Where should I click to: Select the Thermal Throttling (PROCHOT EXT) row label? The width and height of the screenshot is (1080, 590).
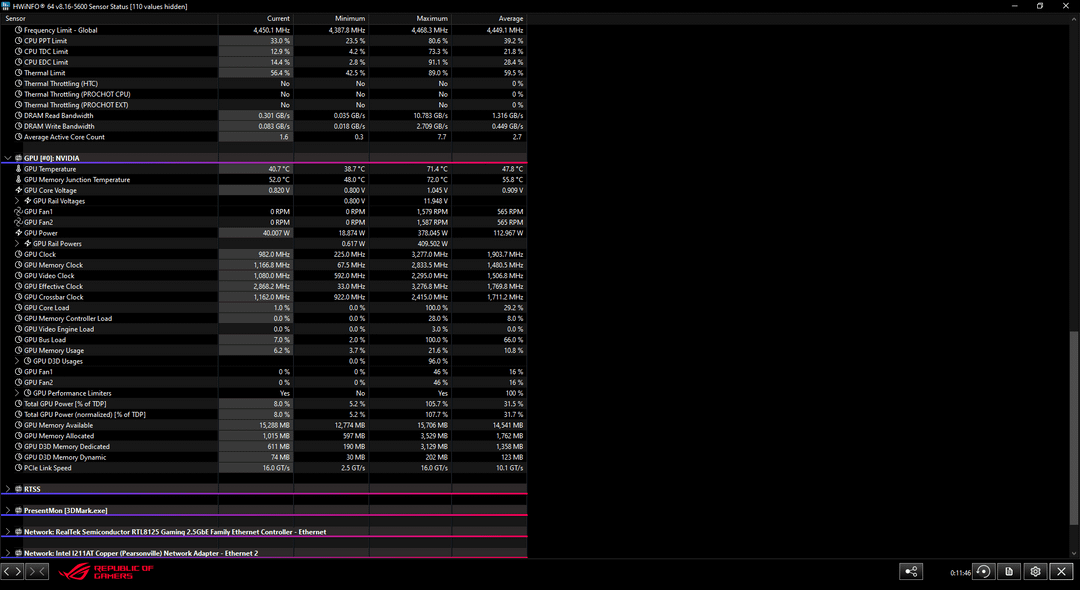[x=76, y=105]
